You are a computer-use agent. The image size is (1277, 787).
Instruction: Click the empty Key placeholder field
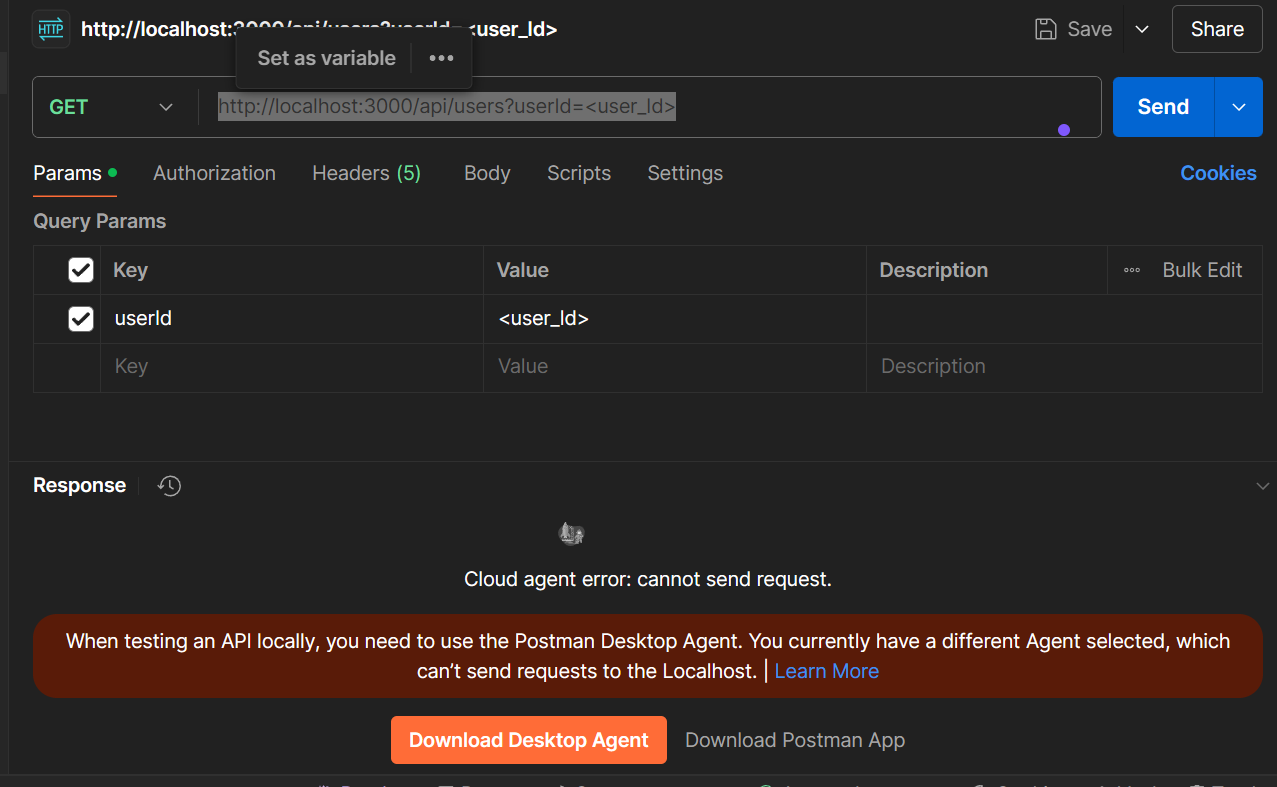pyautogui.click(x=292, y=367)
